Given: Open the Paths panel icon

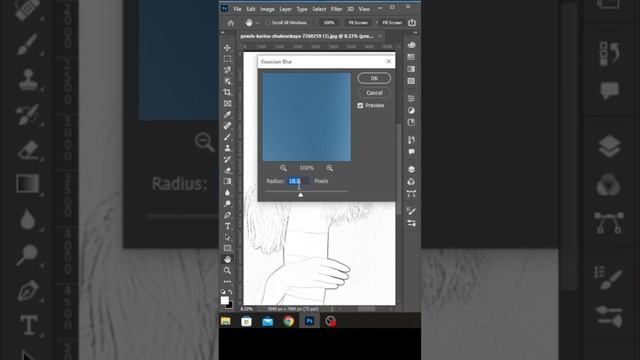Looking at the screenshot, I should (x=411, y=193).
